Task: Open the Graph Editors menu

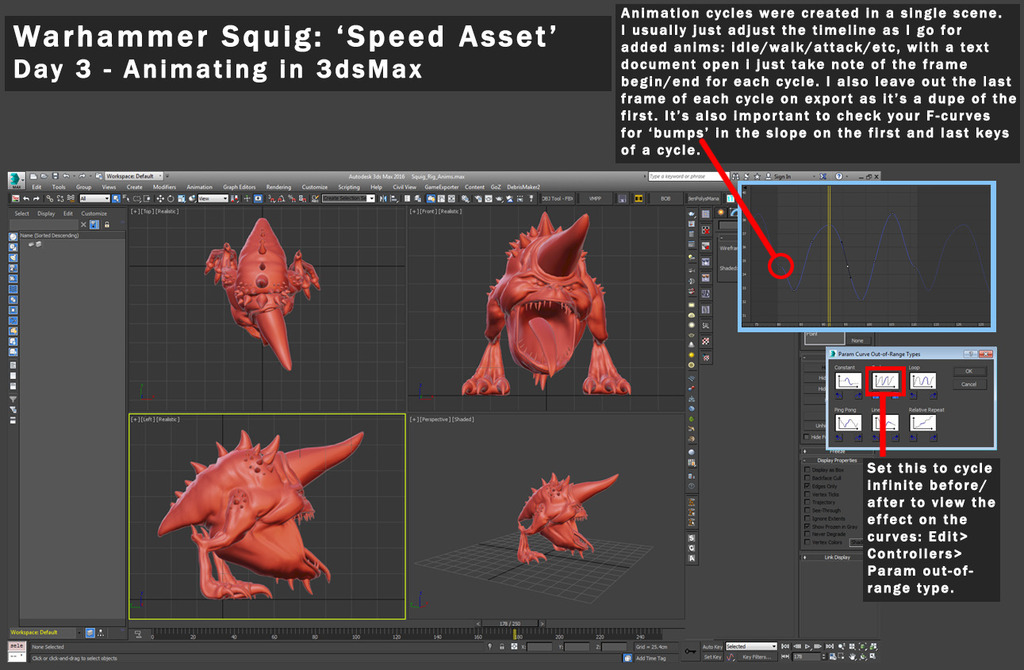Action: point(239,187)
